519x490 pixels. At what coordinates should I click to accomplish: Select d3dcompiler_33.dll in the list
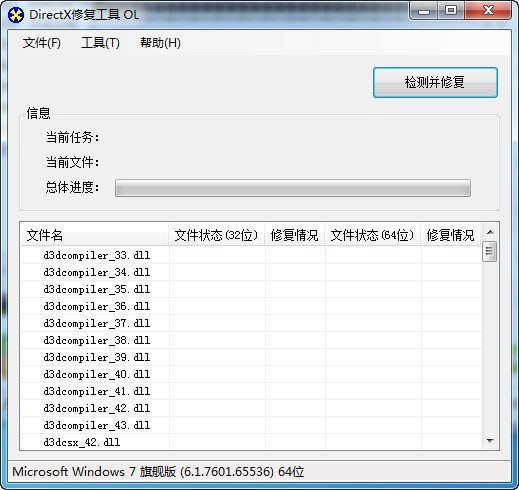tap(97, 255)
